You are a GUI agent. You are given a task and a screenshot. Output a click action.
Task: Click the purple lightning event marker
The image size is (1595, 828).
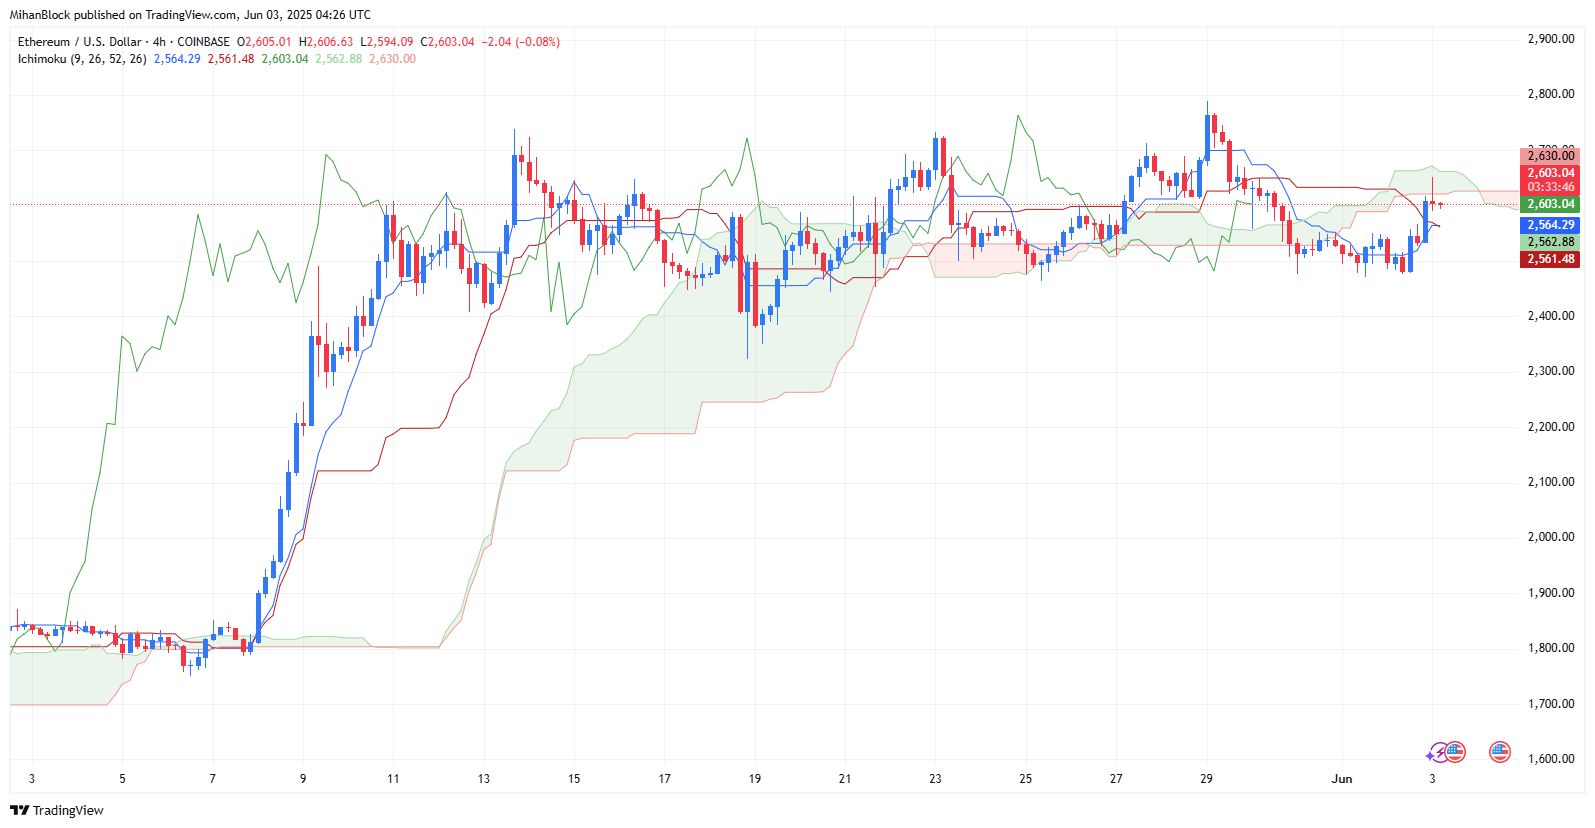point(1437,753)
